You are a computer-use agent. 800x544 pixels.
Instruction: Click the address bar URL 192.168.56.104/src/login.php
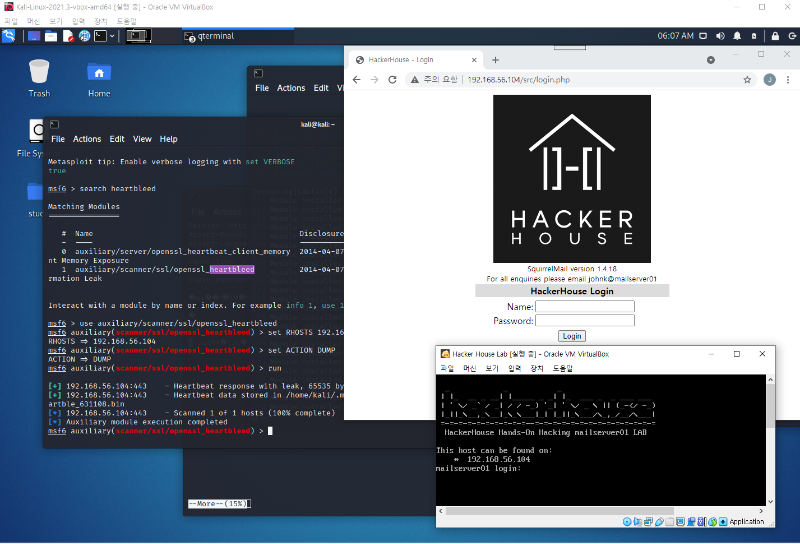[x=519, y=80]
